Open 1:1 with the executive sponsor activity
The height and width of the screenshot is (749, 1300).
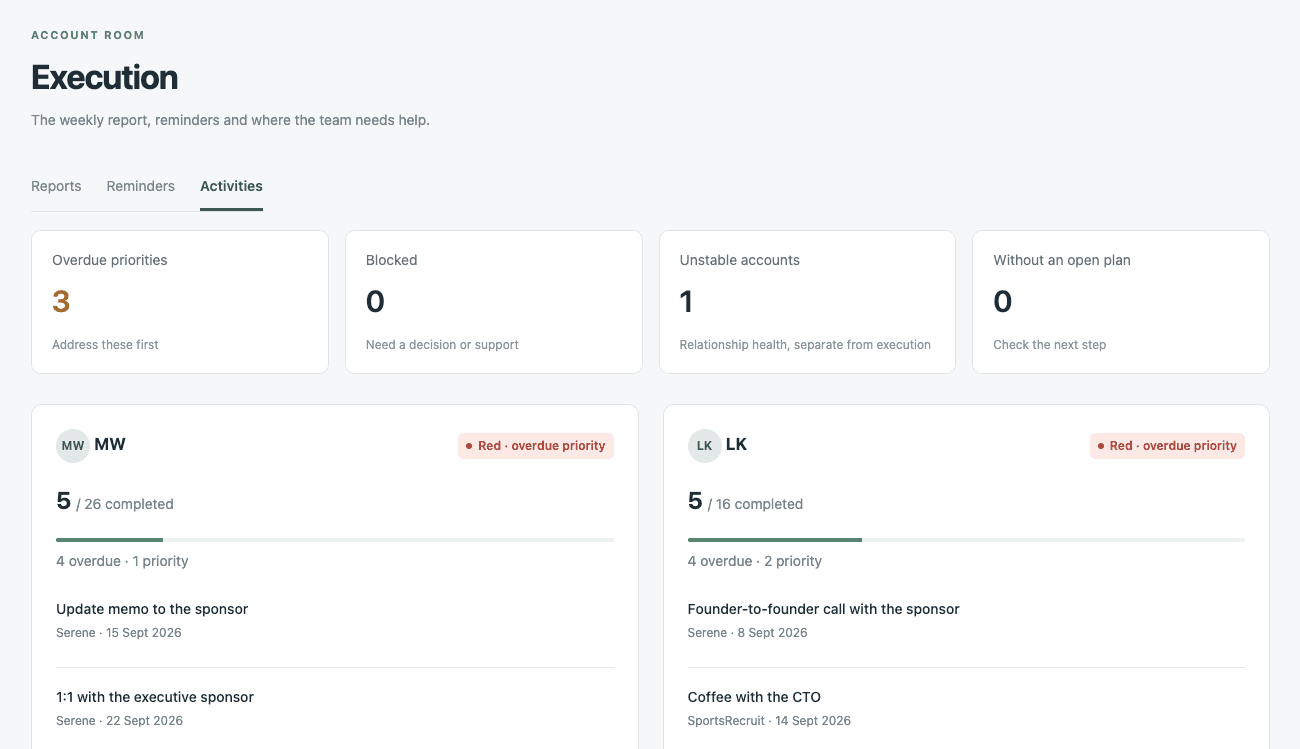click(x=155, y=697)
